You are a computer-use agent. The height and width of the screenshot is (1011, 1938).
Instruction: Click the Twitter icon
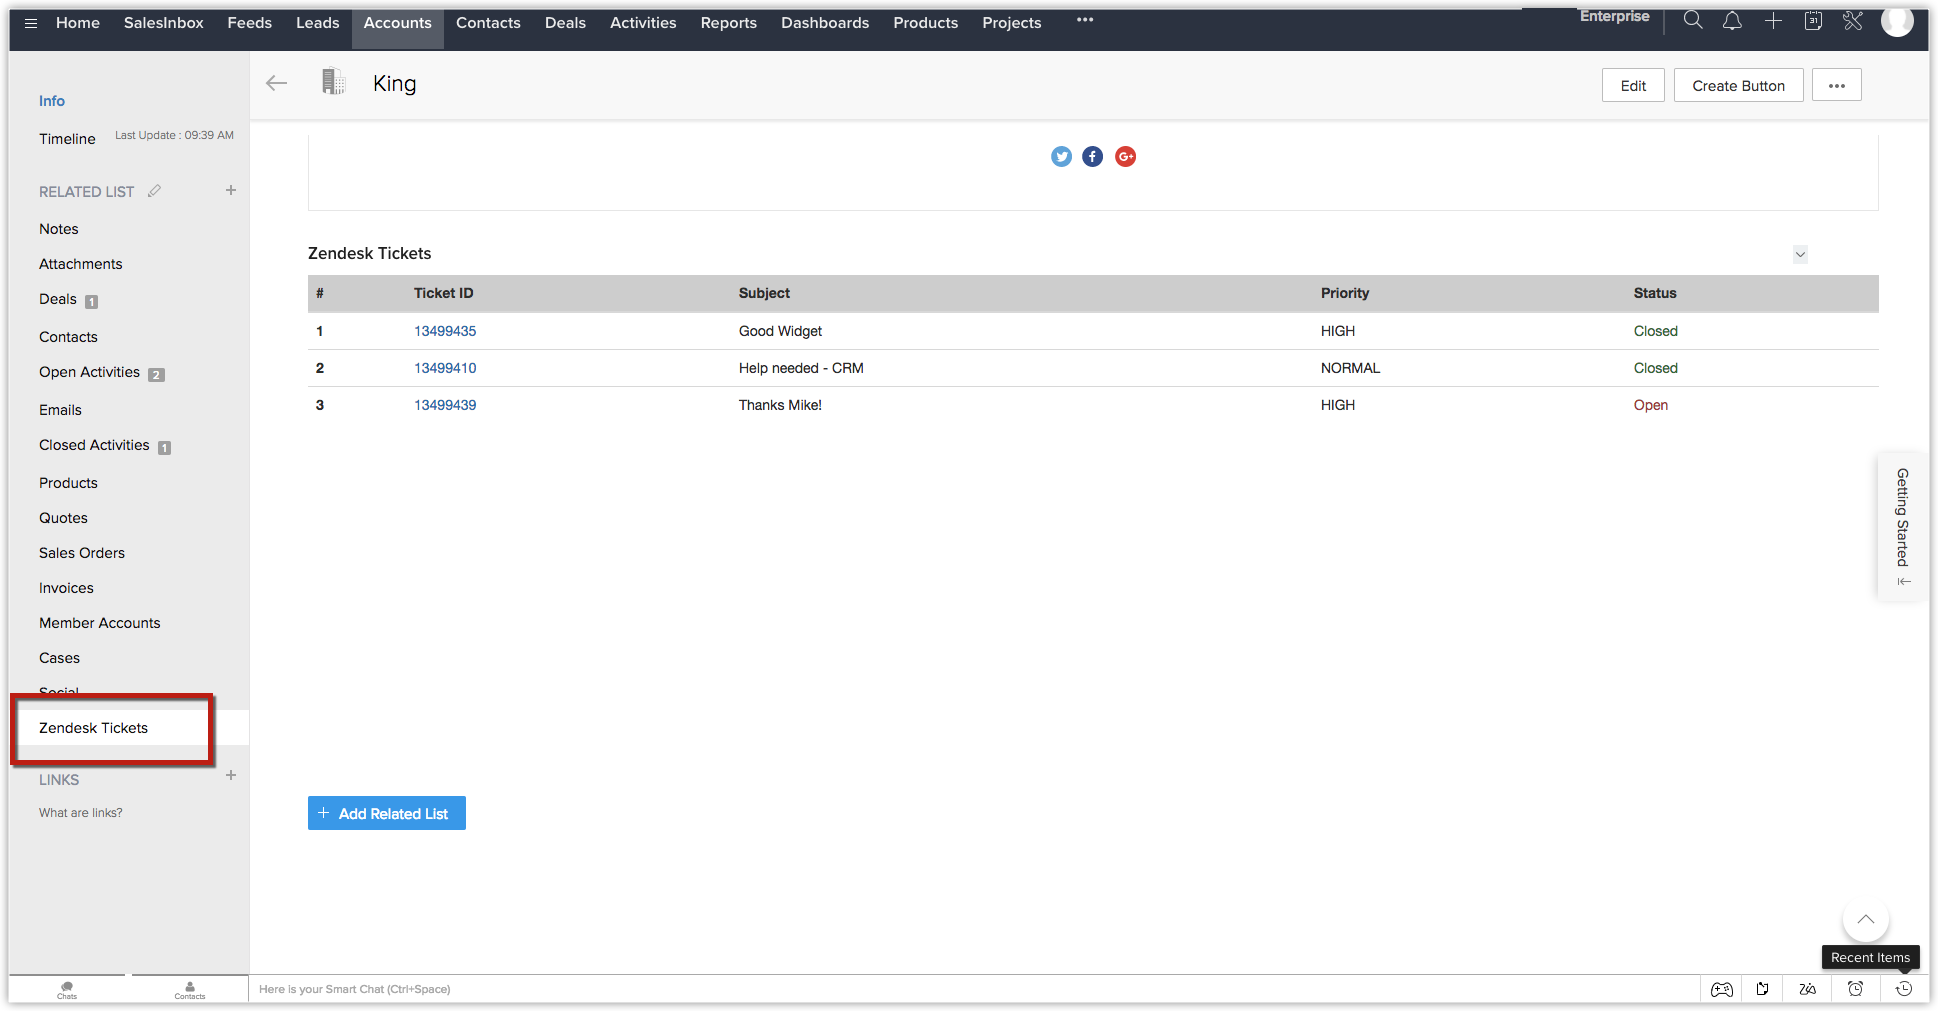(1061, 157)
